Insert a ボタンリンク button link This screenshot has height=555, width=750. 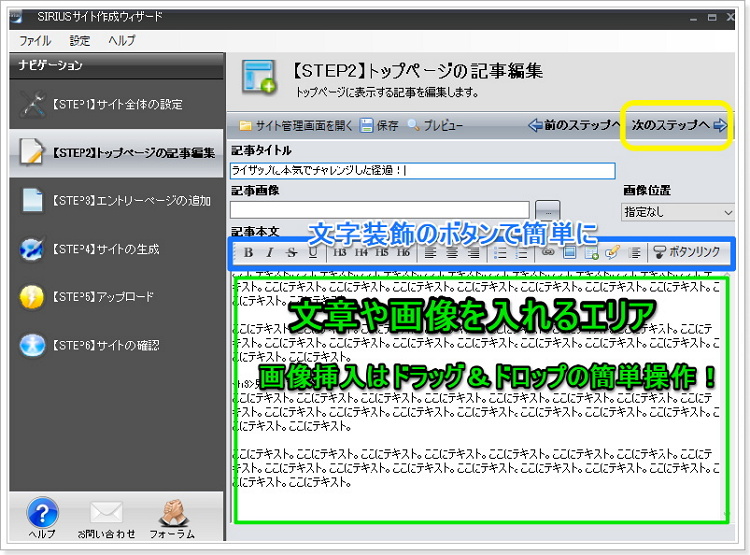coord(686,252)
